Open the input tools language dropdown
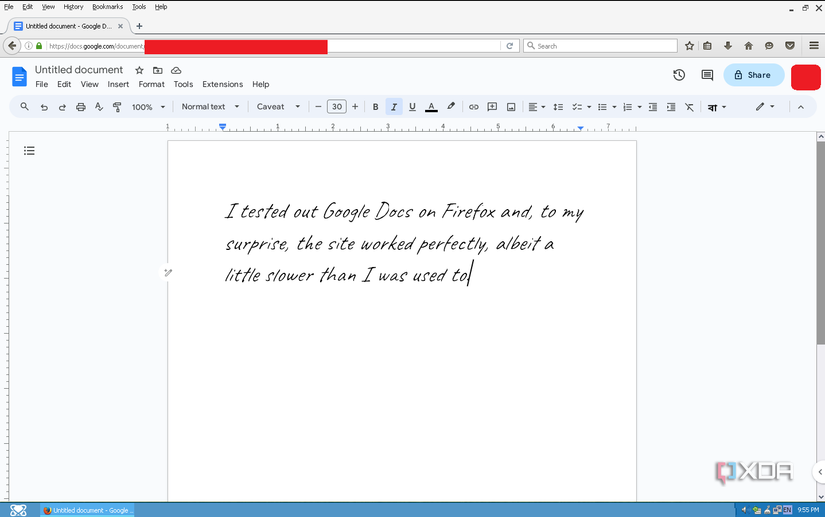This screenshot has height=517, width=825. pos(717,107)
